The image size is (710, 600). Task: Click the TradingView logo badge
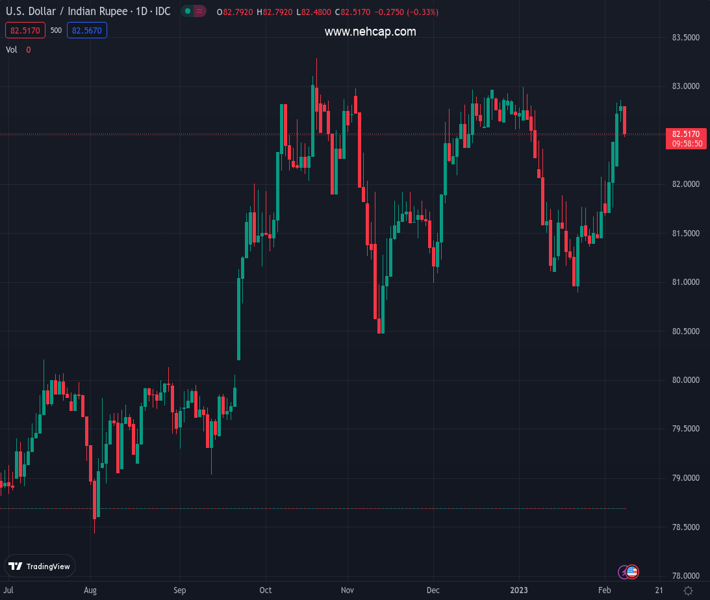(40, 566)
